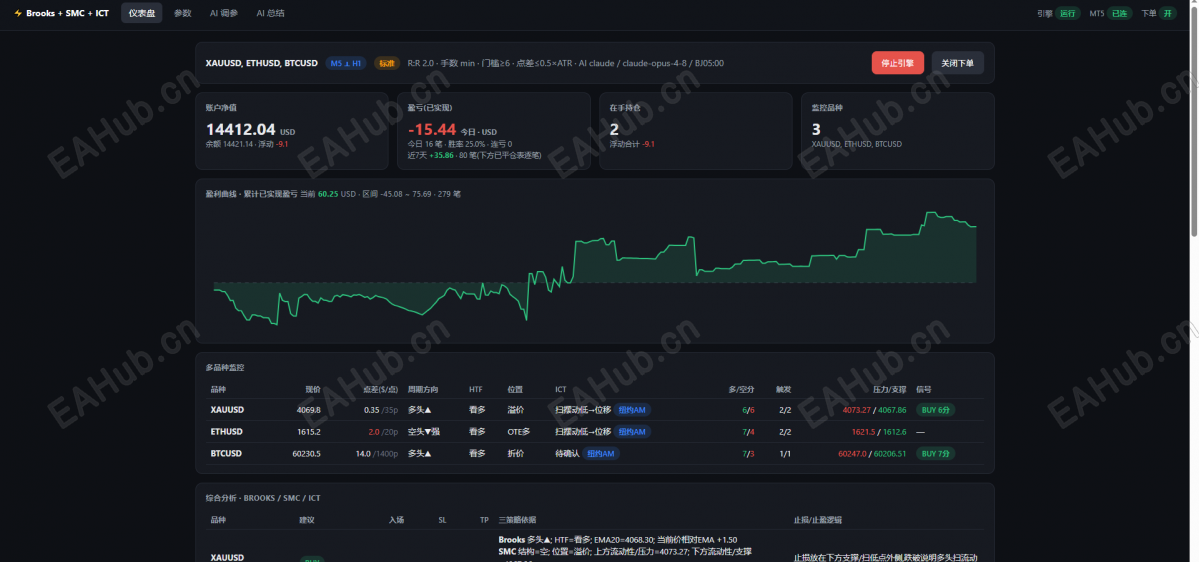Screen dimensions: 1199x562
Task: Click the 点差($/点) column header
Action: [380, 389]
